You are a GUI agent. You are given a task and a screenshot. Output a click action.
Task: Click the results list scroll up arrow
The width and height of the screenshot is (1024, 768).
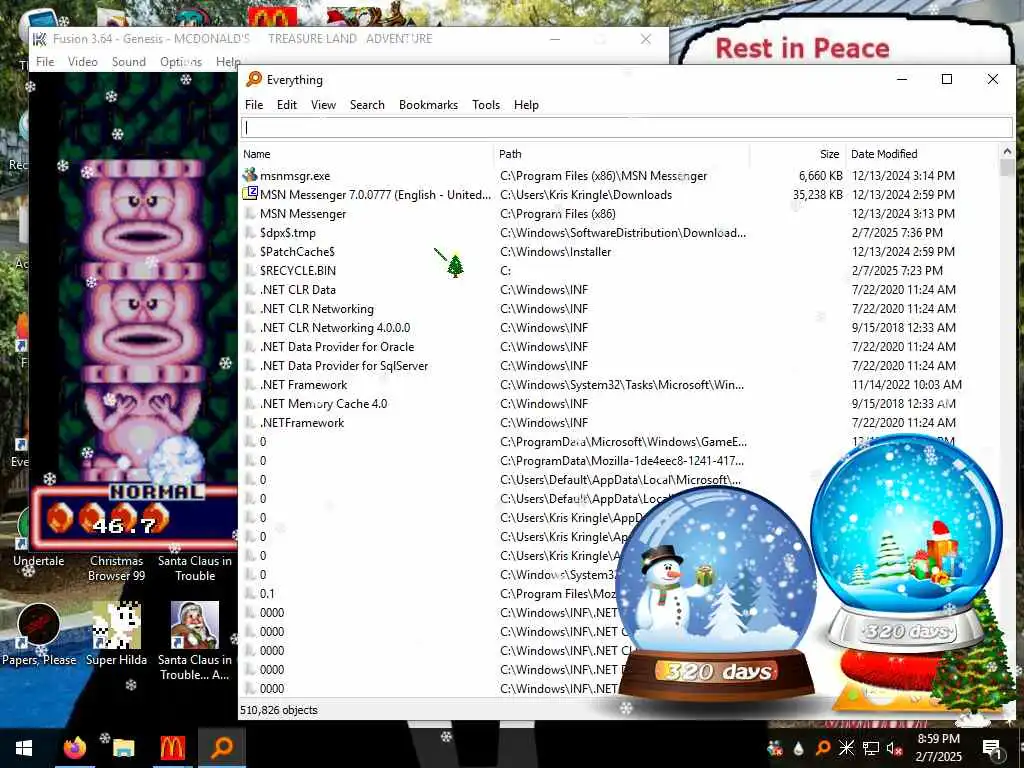click(x=1006, y=152)
